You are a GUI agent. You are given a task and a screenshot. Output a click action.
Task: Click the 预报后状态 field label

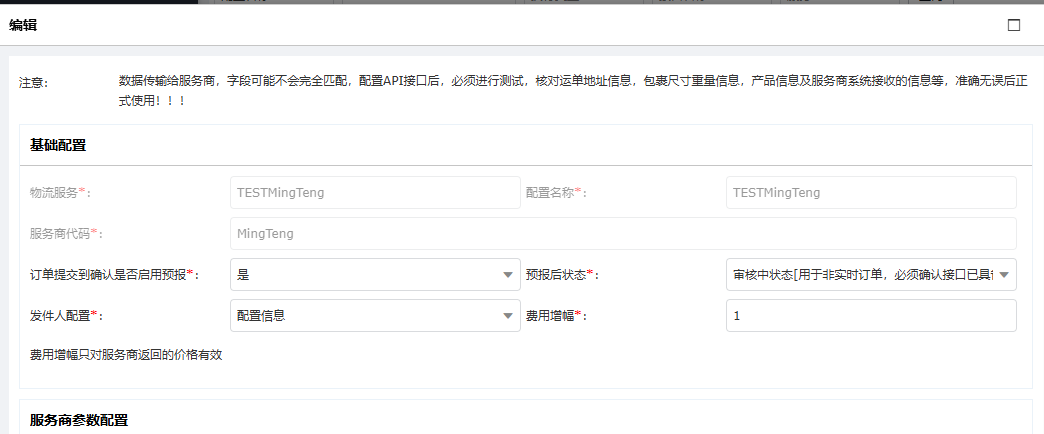(x=561, y=274)
